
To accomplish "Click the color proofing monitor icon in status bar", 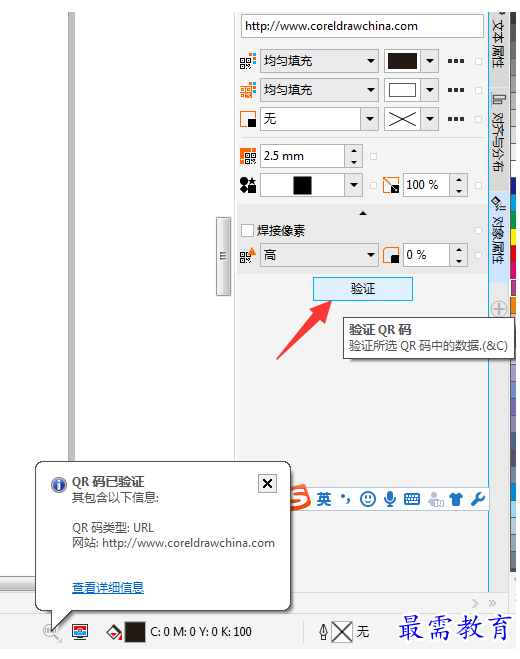I will (80, 632).
